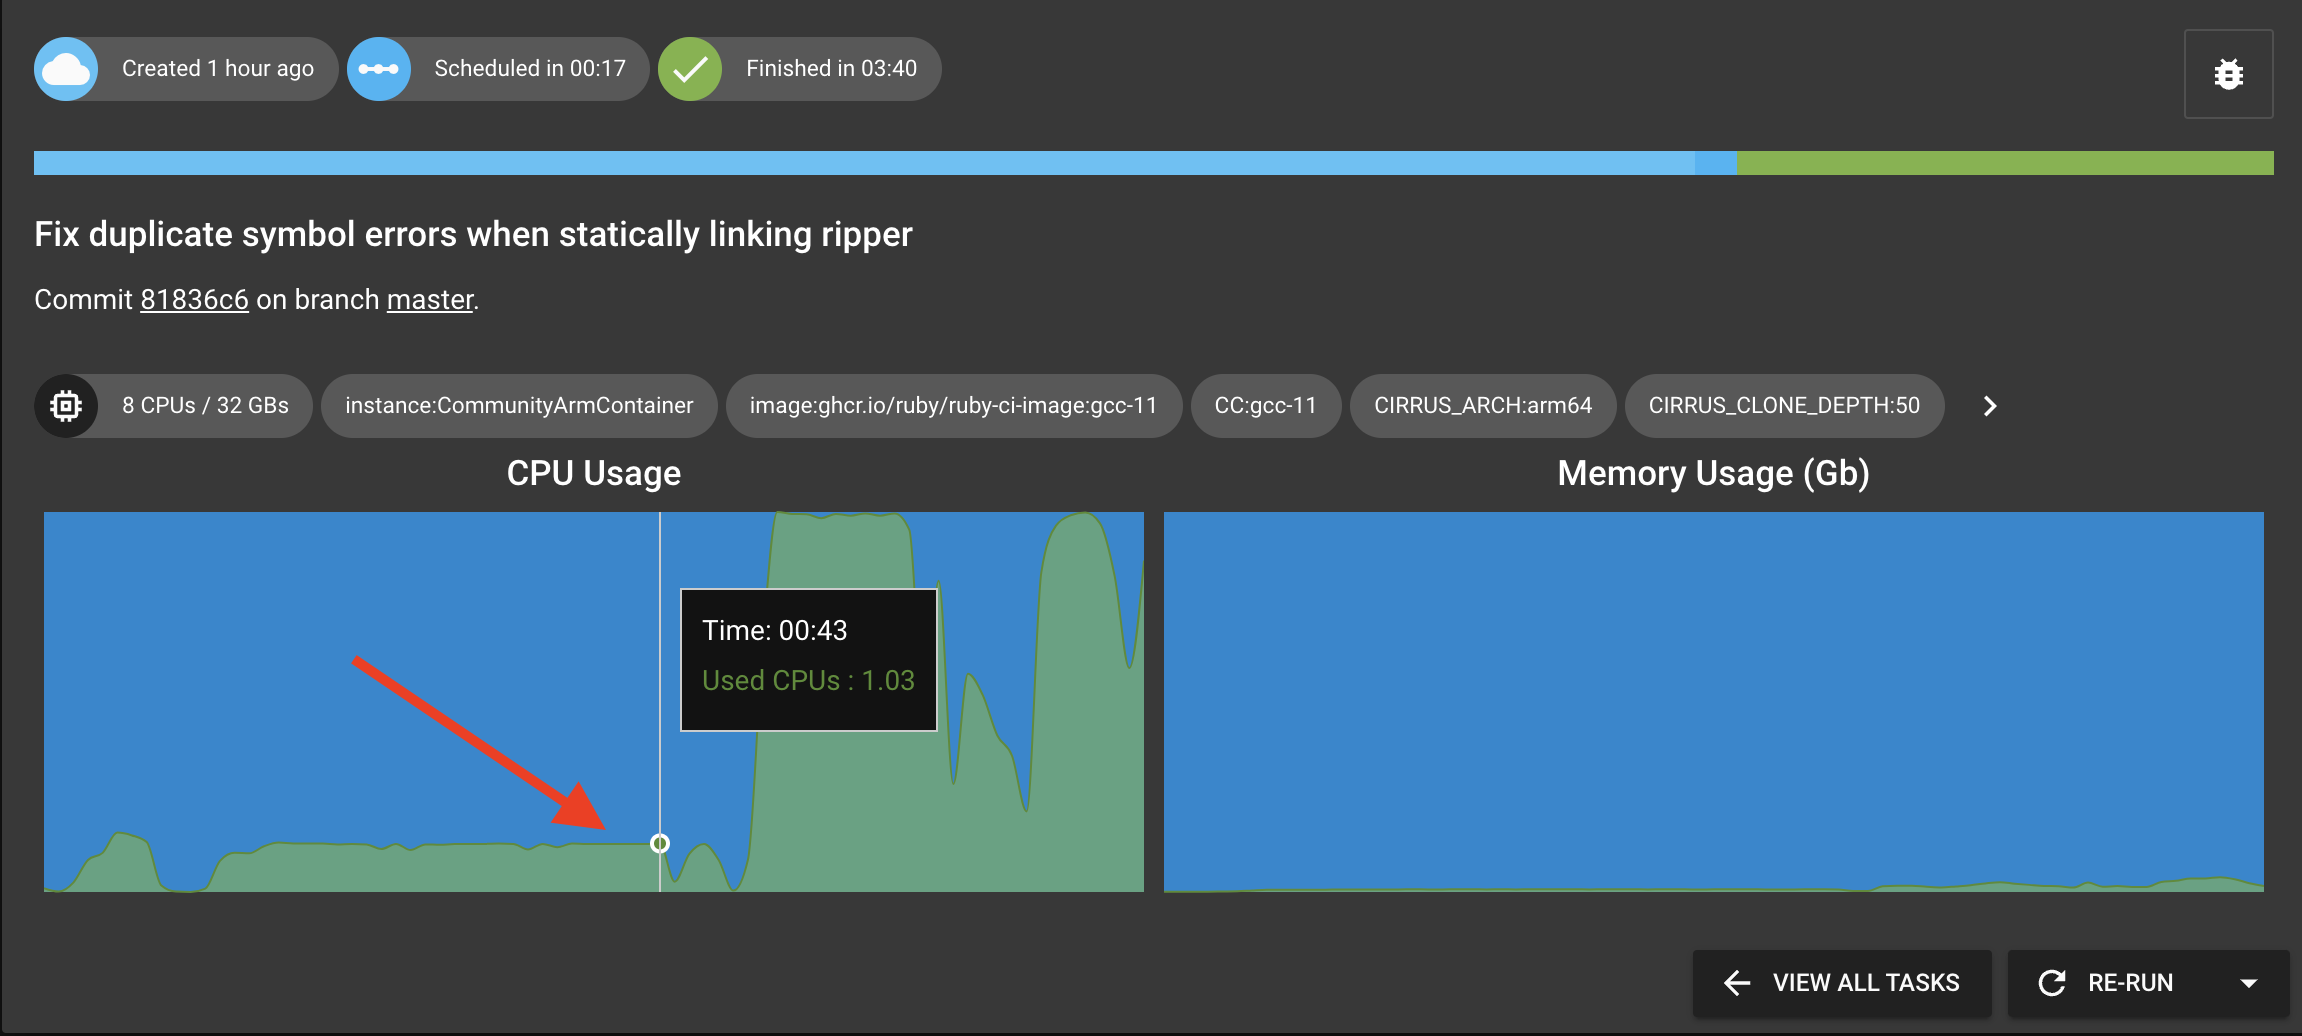Image resolution: width=2302 pixels, height=1036 pixels.
Task: Click the CIRRUS_ARCH:arm64 chip
Action: click(x=1482, y=406)
